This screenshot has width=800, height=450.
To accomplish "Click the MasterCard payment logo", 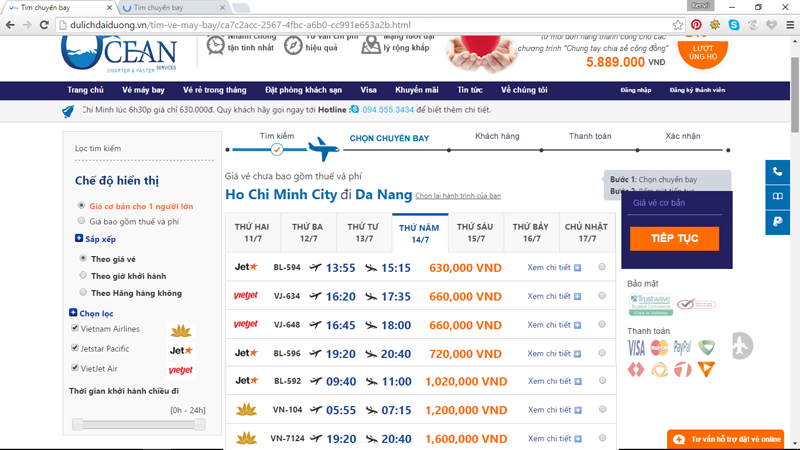I will (659, 348).
